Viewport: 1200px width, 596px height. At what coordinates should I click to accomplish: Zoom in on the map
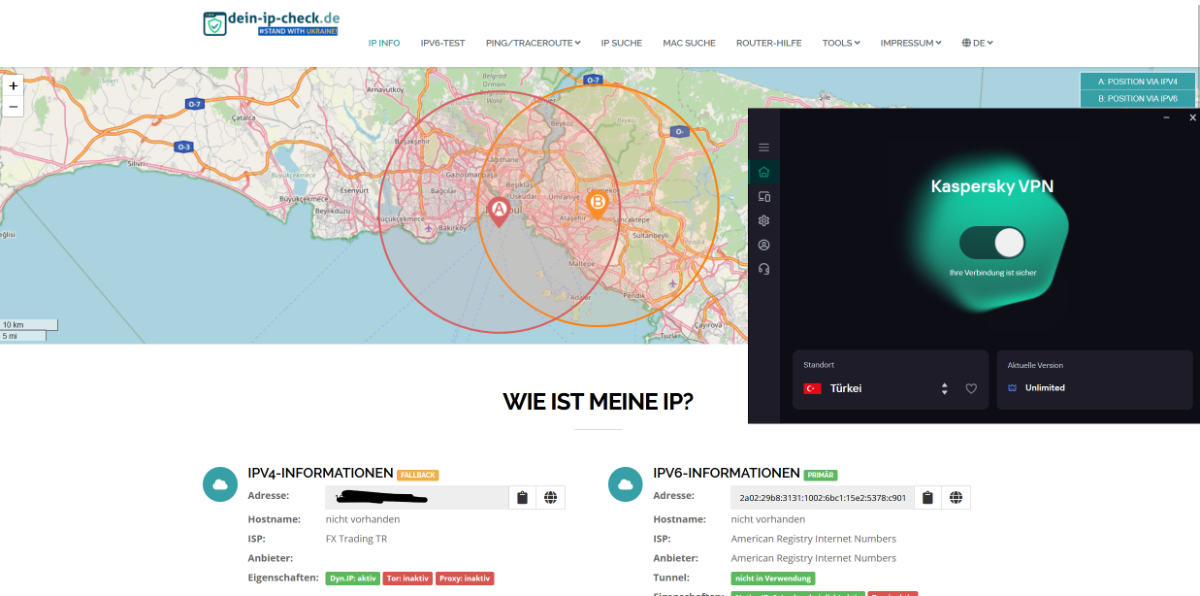(13, 86)
